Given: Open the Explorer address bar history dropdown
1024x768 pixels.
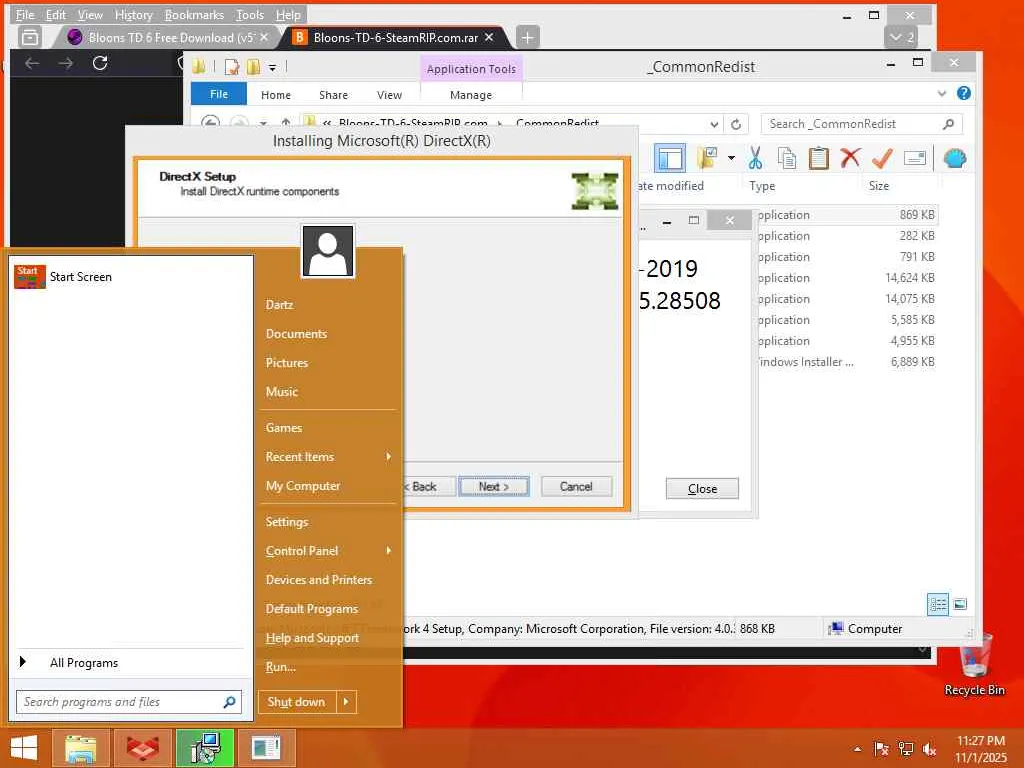Looking at the screenshot, I should [x=714, y=124].
